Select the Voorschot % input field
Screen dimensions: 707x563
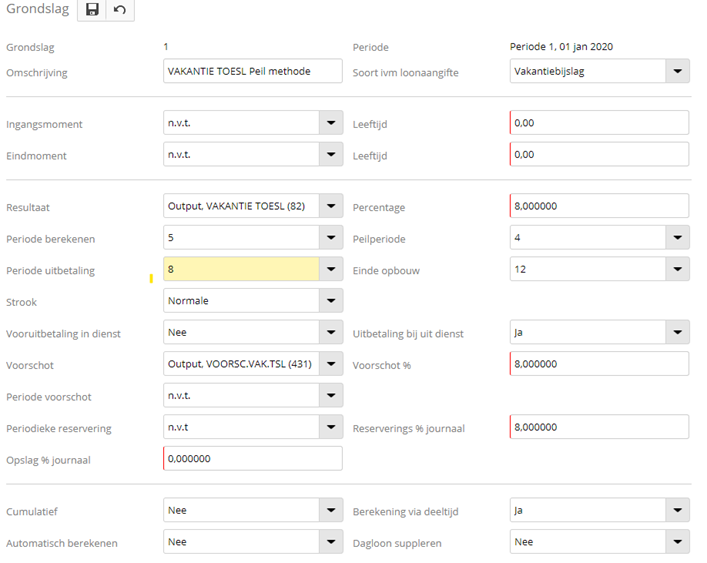[598, 364]
